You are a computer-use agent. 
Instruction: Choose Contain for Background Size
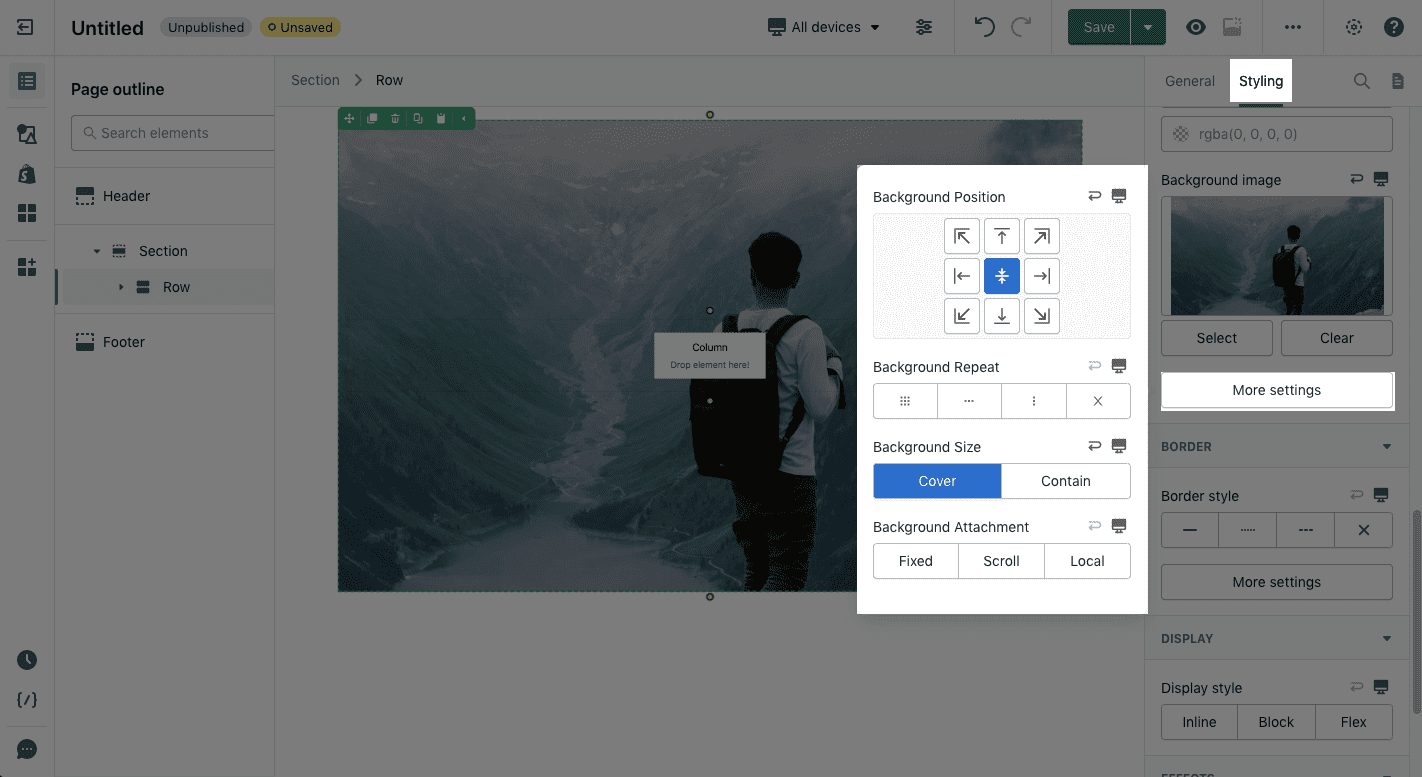point(1066,481)
